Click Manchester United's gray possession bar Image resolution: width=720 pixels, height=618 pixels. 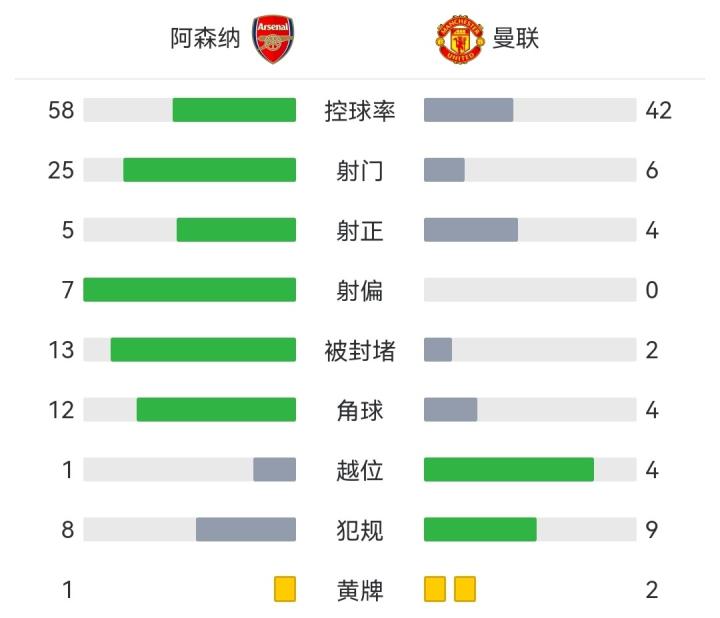(468, 110)
